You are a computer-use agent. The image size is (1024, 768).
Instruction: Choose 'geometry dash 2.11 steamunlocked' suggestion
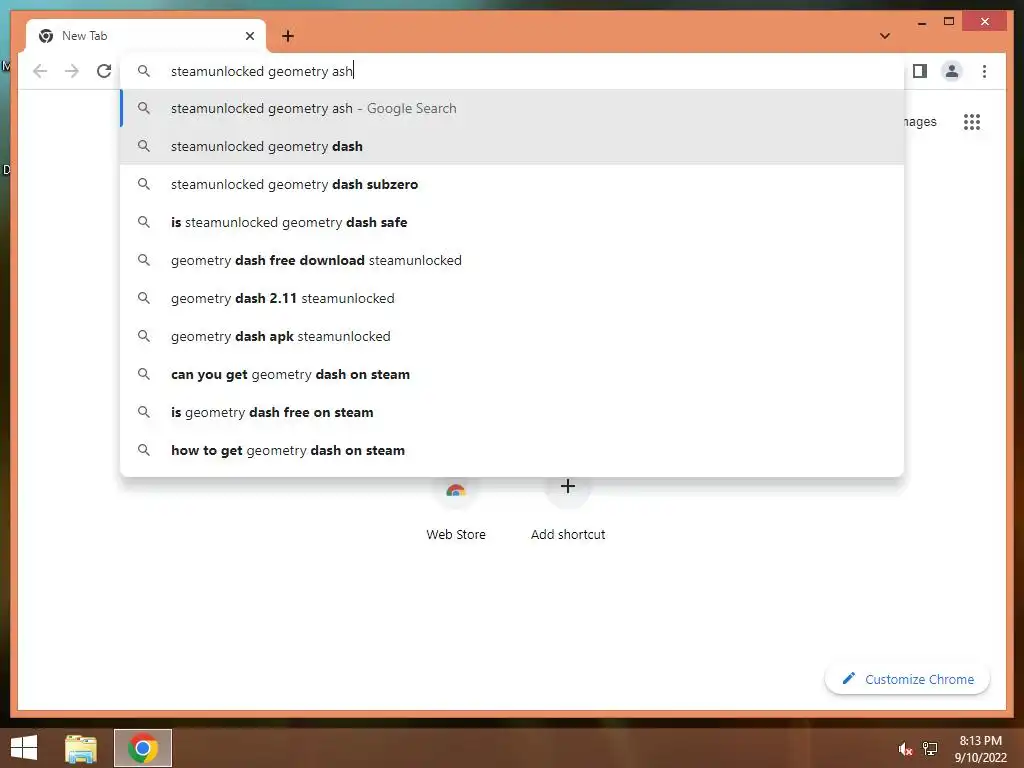click(513, 298)
